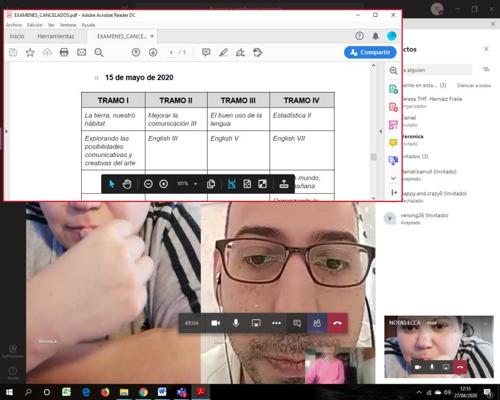Viewport: 500px width, 400px height.
Task: Open the zoom search tool in Acrobat right pane
Action: [393, 71]
